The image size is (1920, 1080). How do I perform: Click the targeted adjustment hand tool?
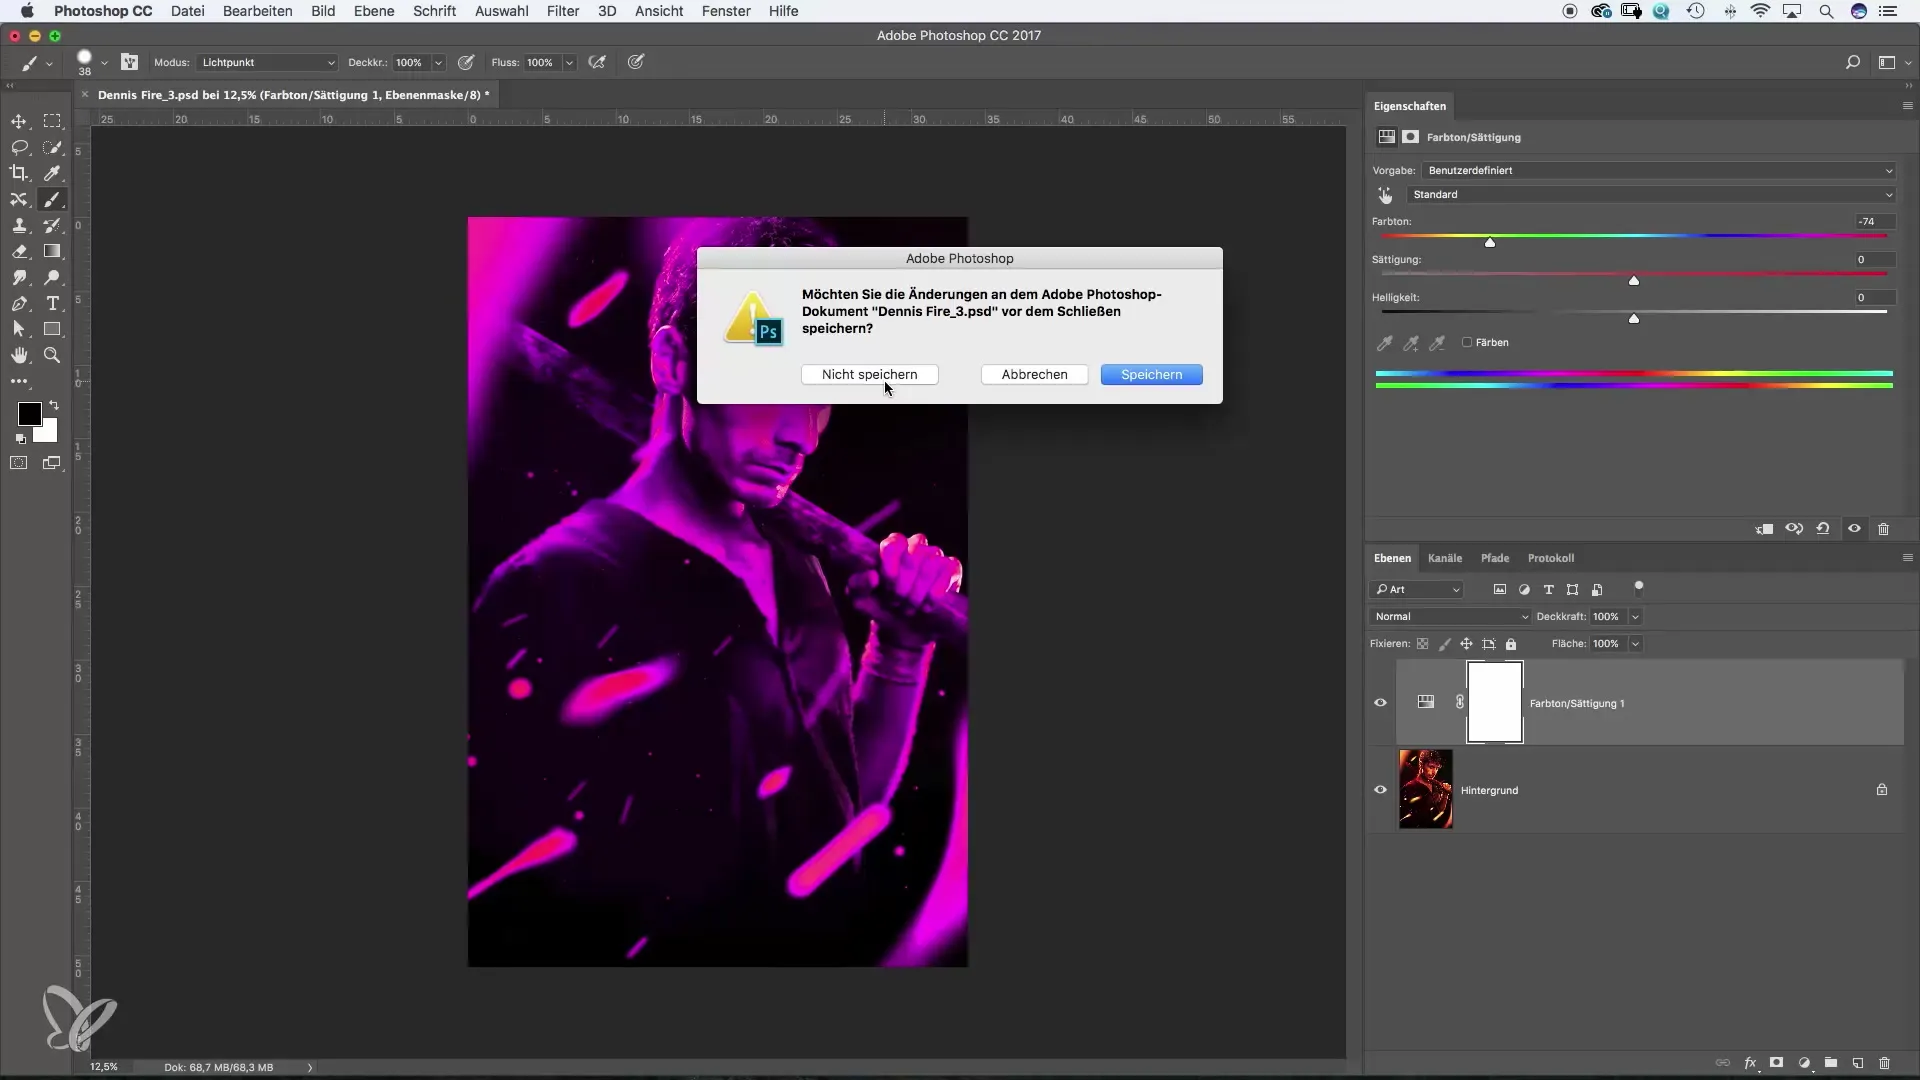(x=1385, y=195)
